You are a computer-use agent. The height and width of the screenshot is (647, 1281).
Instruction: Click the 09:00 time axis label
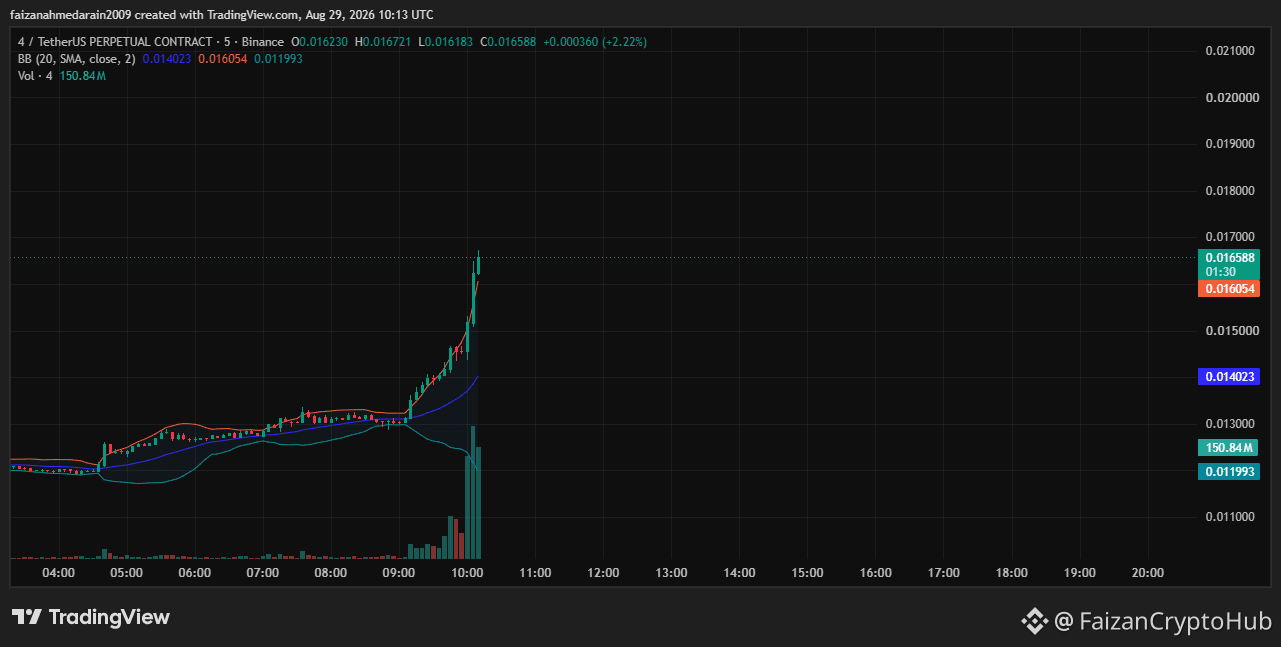tap(399, 573)
